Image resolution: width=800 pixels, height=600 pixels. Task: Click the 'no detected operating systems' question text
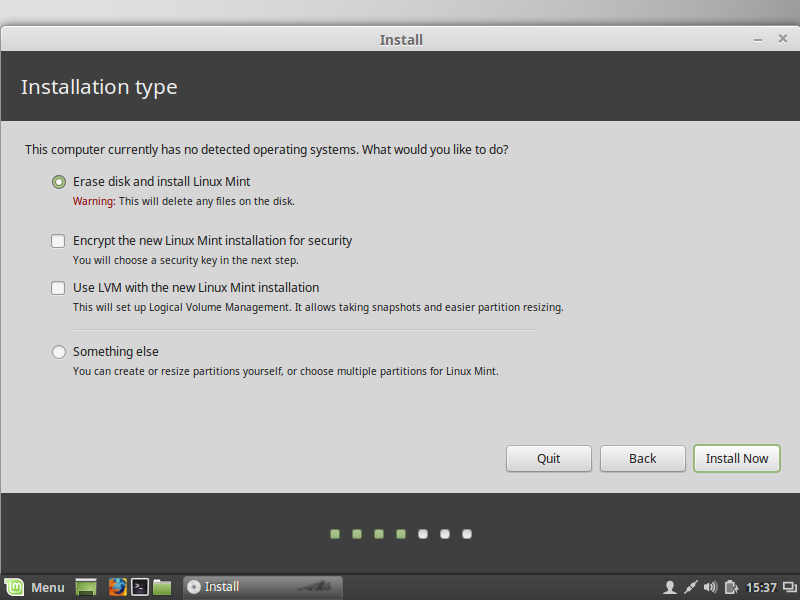point(267,150)
